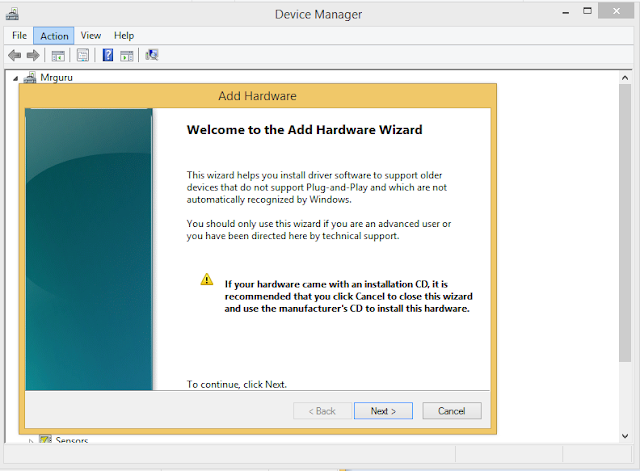The image size is (640, 471).
Task: Open the Help menu
Action: [124, 36]
